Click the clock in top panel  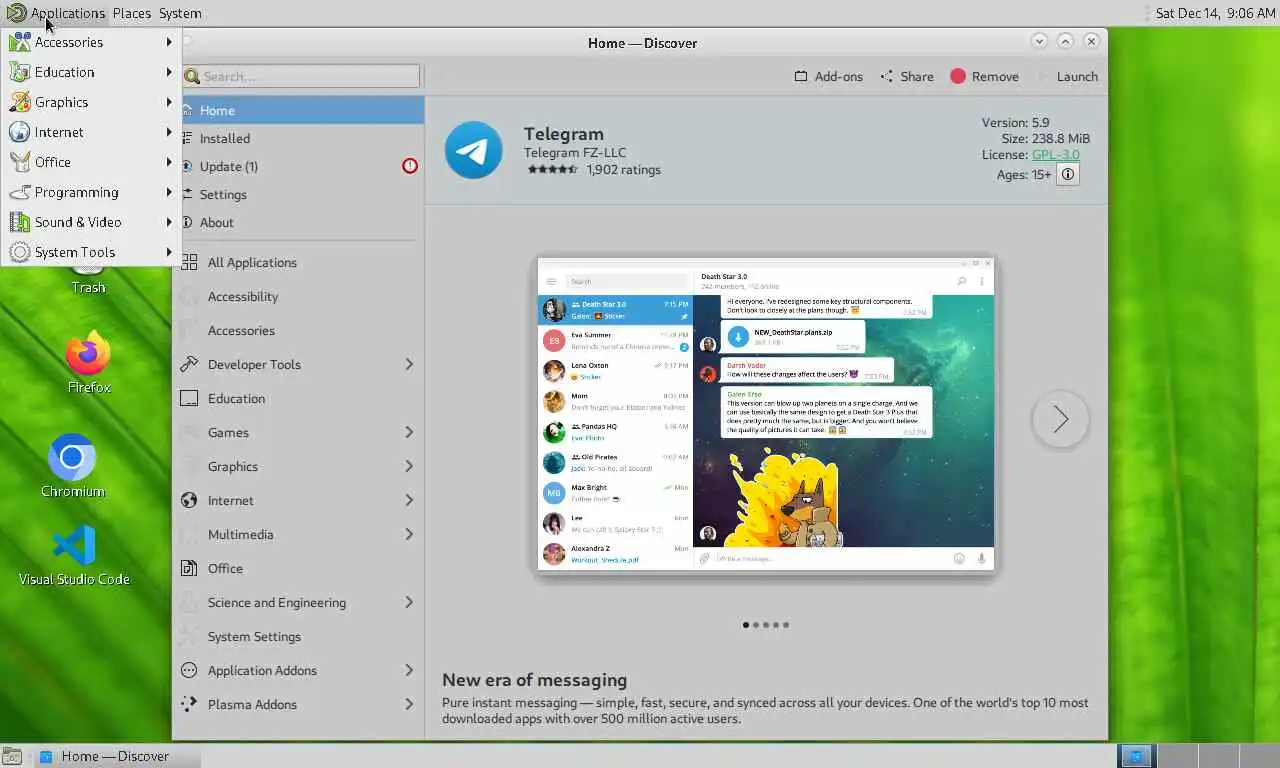coord(1214,13)
